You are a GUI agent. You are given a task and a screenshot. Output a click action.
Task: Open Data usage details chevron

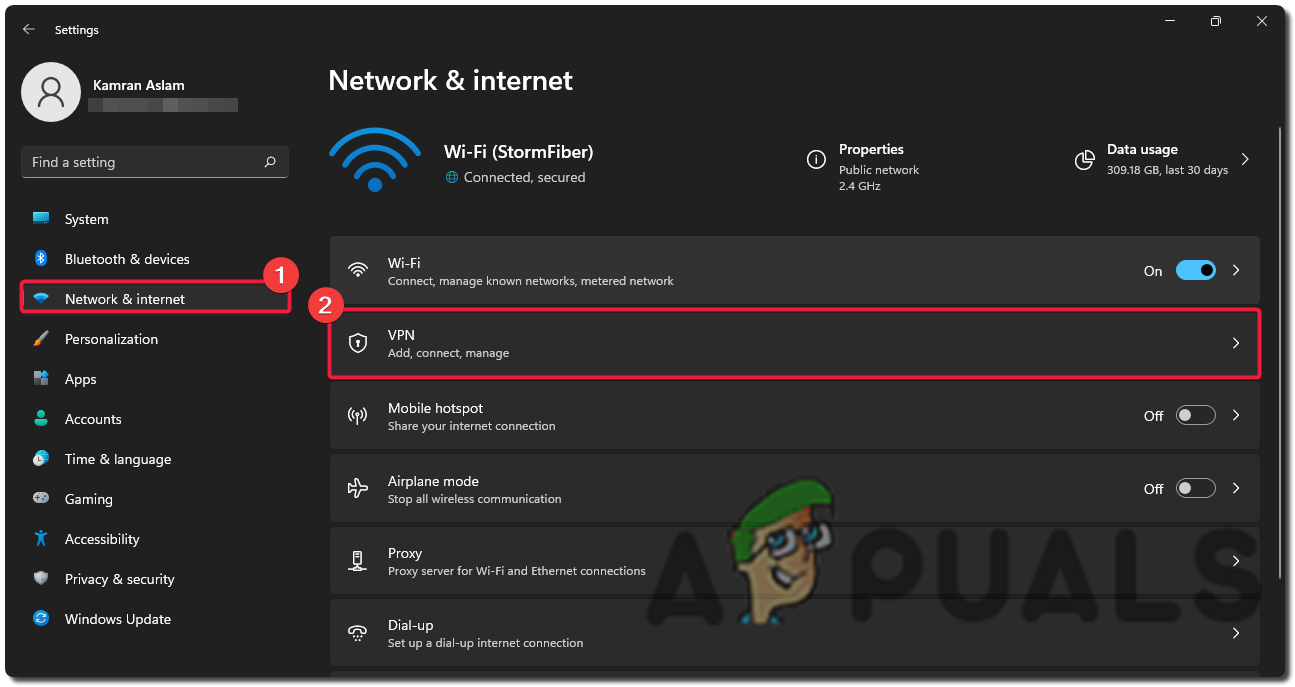[x=1245, y=159]
